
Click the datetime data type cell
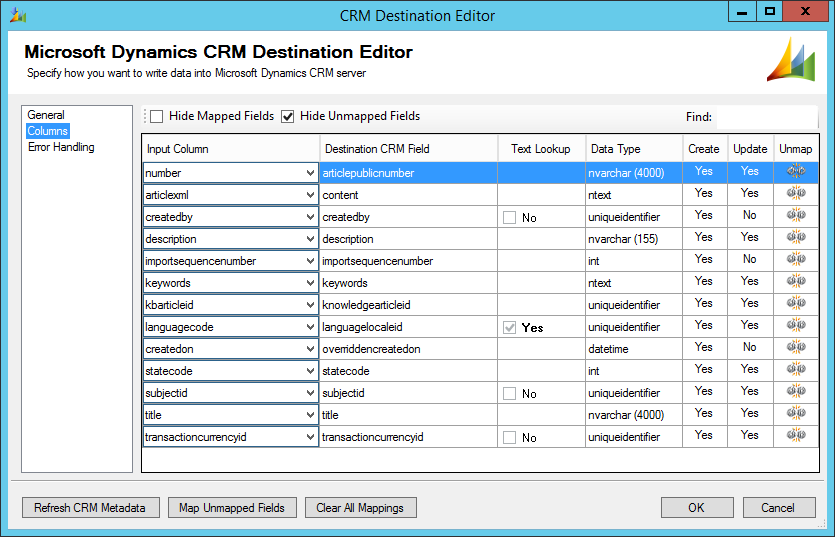[634, 349]
